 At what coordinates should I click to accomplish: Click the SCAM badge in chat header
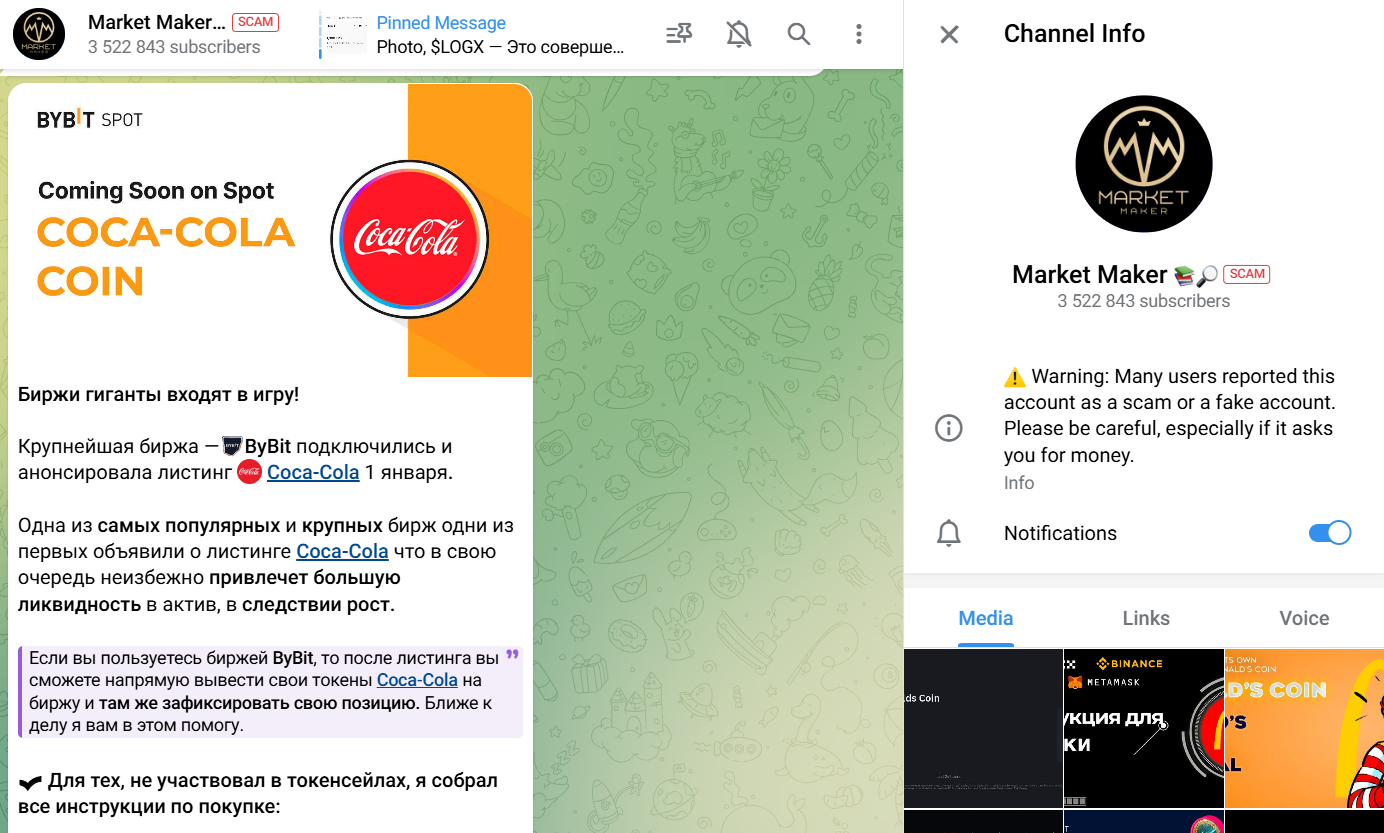[256, 22]
